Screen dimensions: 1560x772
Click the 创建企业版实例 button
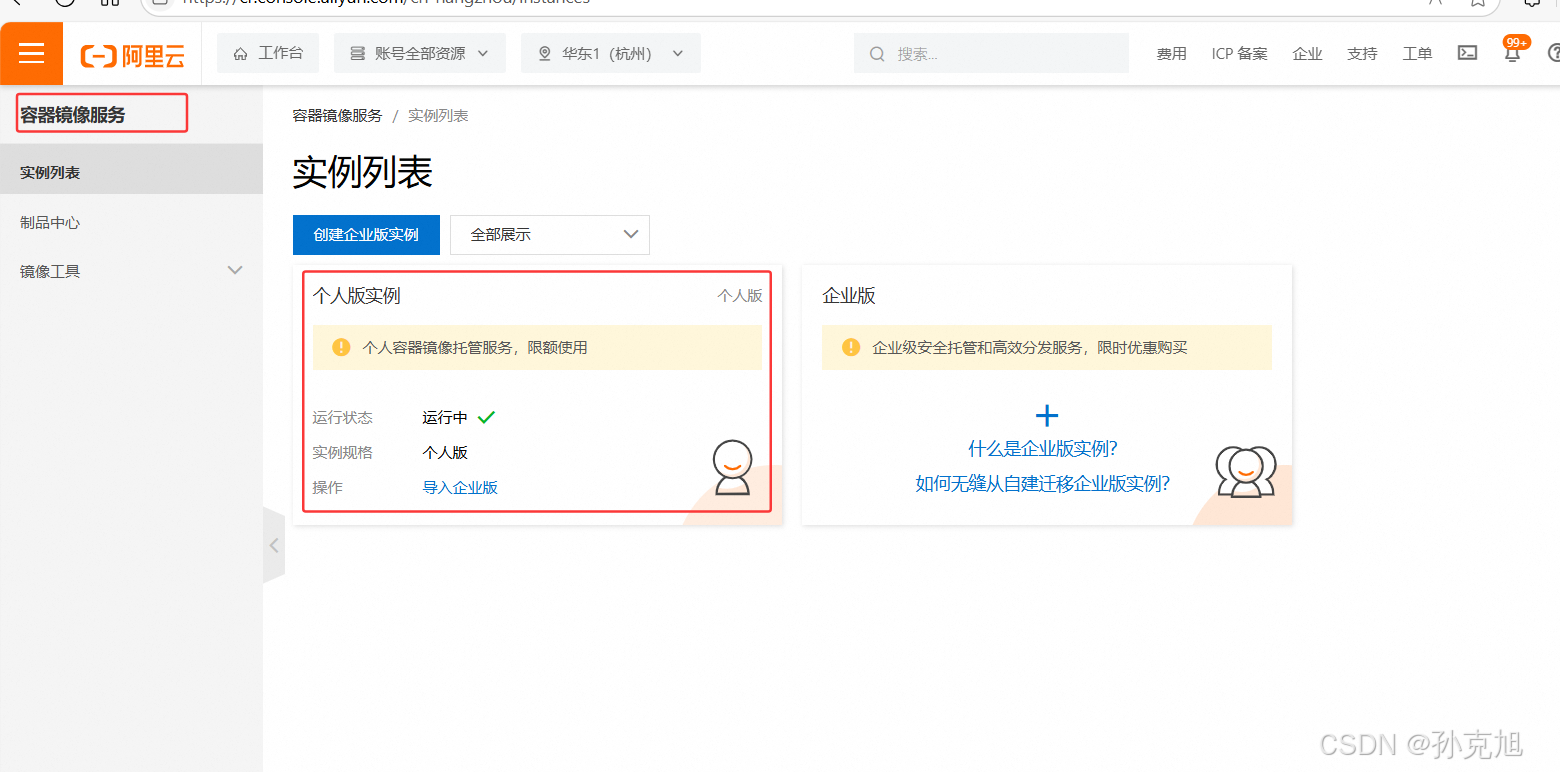coord(366,235)
